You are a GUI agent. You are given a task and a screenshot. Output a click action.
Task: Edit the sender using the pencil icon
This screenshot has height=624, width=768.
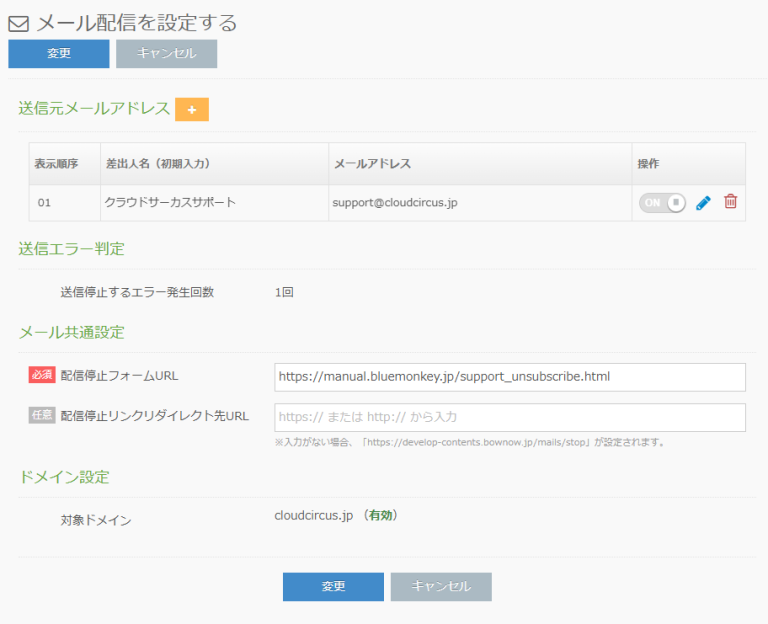click(703, 202)
